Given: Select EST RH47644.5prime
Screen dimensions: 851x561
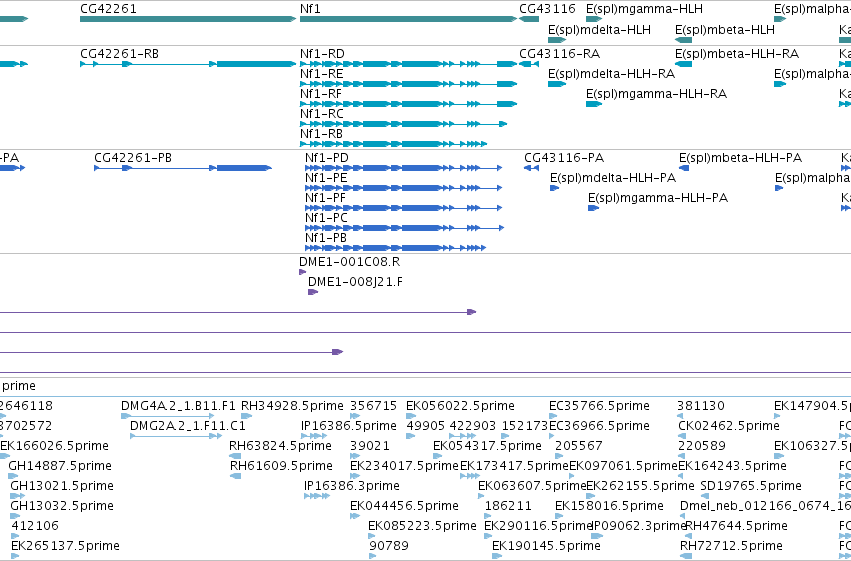Looking at the screenshot, I should [690, 537].
